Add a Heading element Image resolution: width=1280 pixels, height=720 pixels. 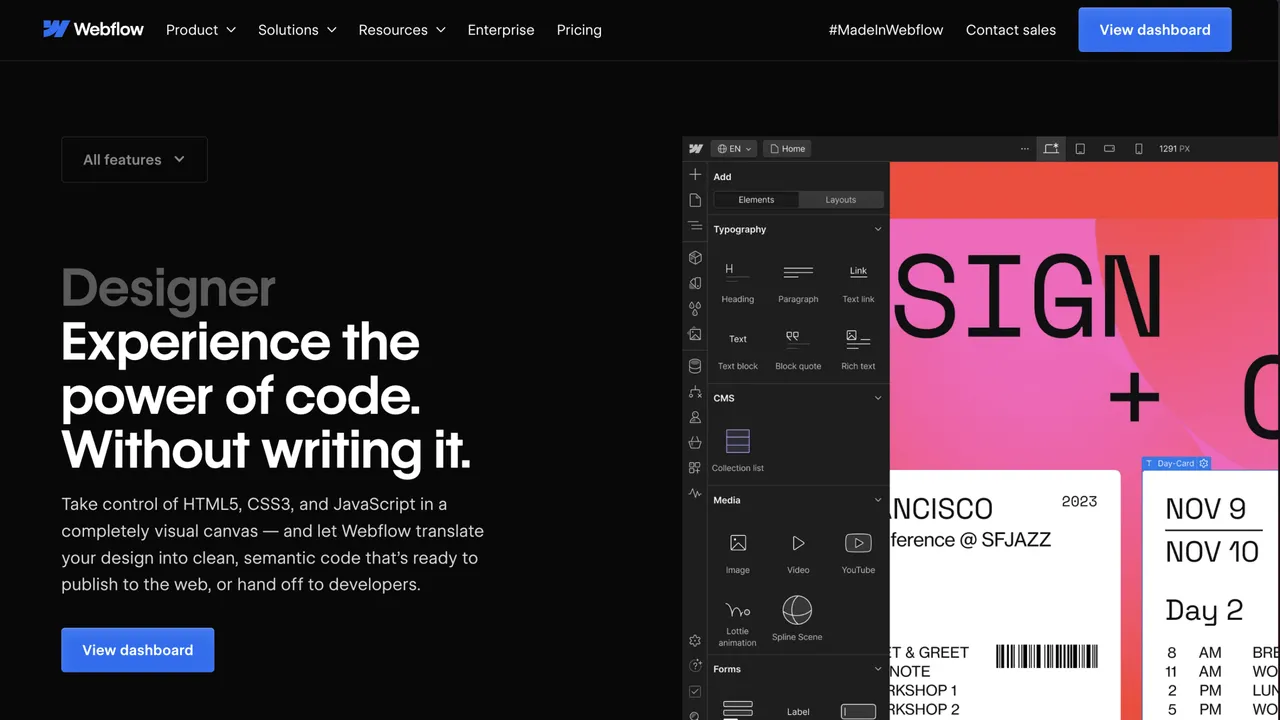[738, 283]
